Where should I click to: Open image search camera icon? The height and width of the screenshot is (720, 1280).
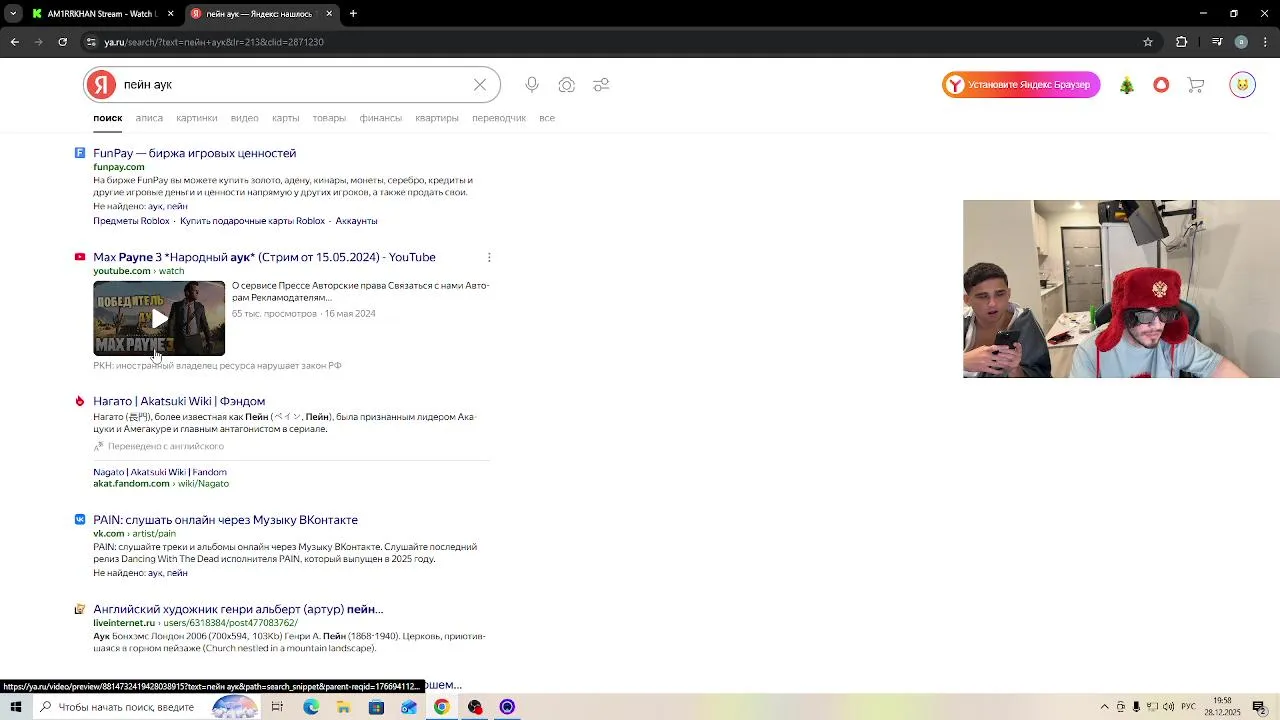pos(567,85)
